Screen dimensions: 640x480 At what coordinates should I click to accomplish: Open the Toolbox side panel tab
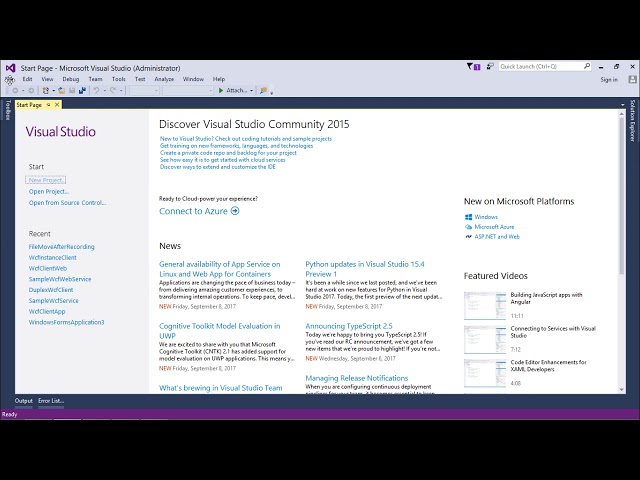click(x=7, y=110)
